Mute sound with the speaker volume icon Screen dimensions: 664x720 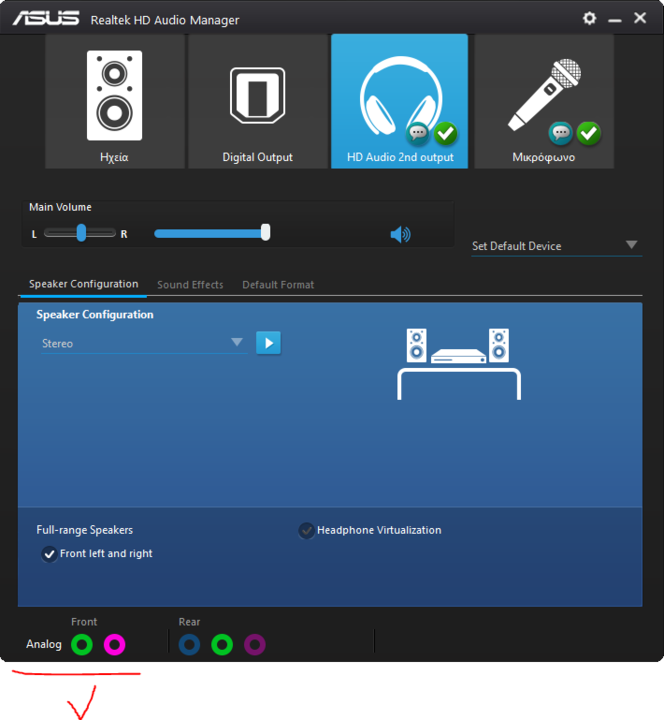click(400, 234)
